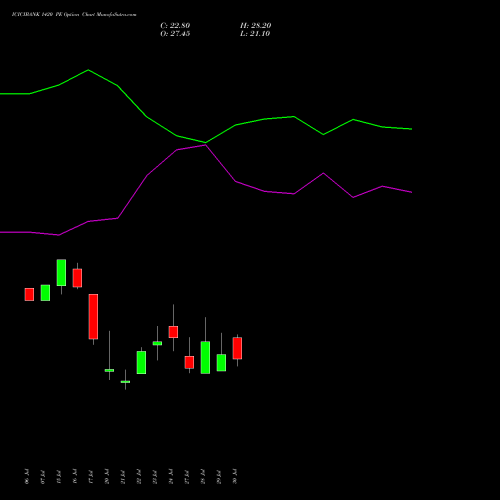This screenshot has width=500, height=500.
Task: Select the small green candlestick for 23 Jul
Action: point(157,343)
